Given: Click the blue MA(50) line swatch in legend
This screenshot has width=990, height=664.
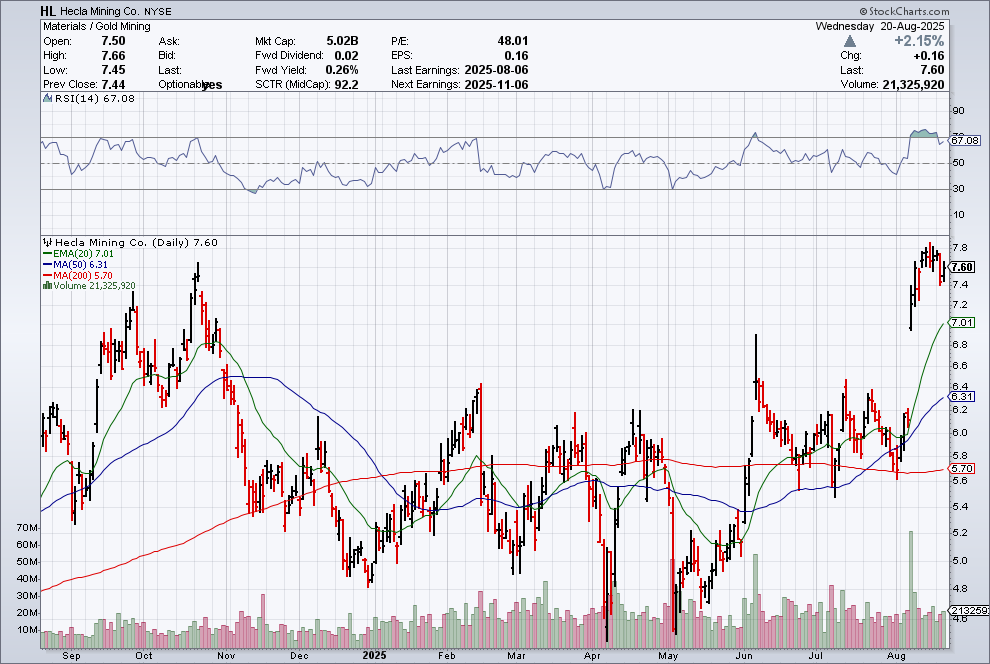Looking at the screenshot, I should coord(47,264).
